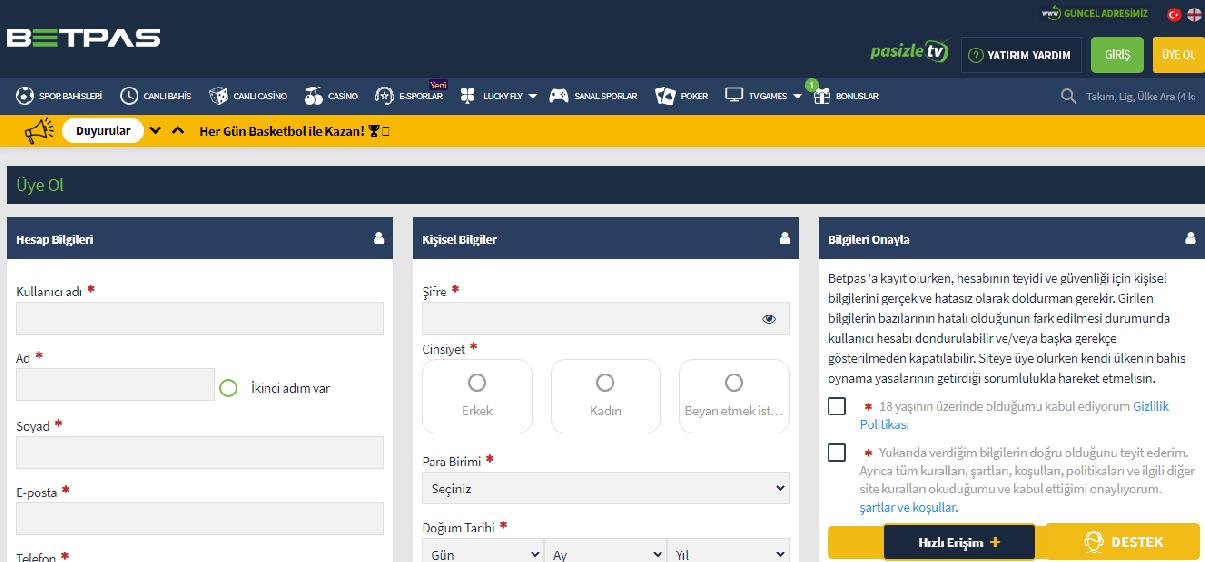The image size is (1205, 562).
Task: Click the soccer ball Spor Bahisleri icon
Action: tap(24, 96)
